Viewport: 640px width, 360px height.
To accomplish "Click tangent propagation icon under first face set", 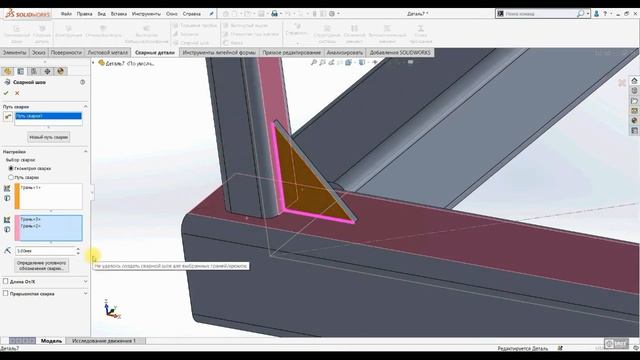I will point(7,198).
